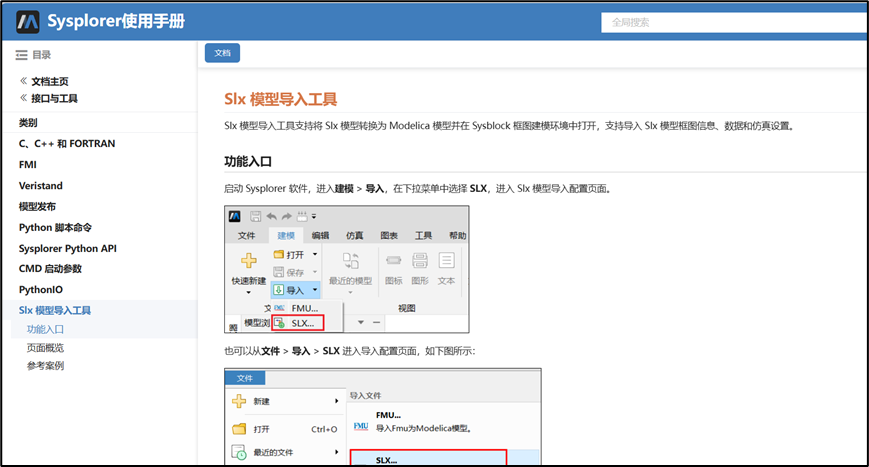Click the 最近的模型 icon
The width and height of the screenshot is (869, 467).
point(350,260)
